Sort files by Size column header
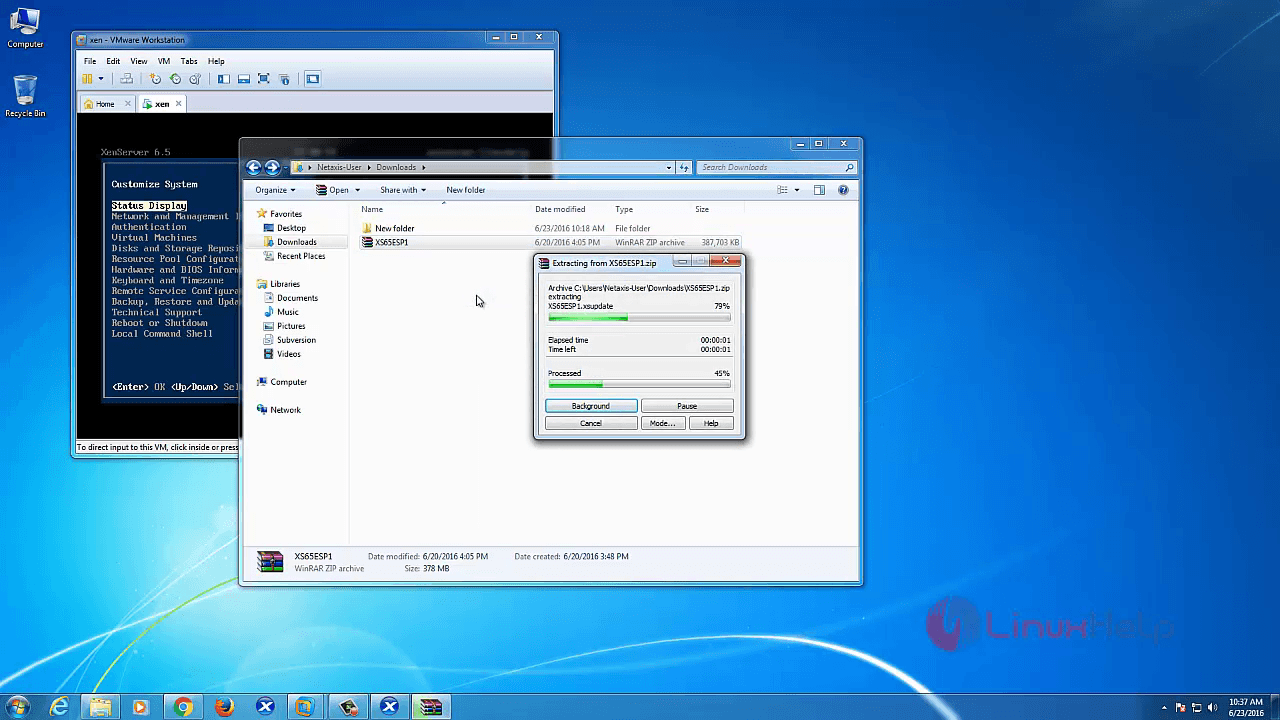Image resolution: width=1280 pixels, height=720 pixels. point(702,209)
